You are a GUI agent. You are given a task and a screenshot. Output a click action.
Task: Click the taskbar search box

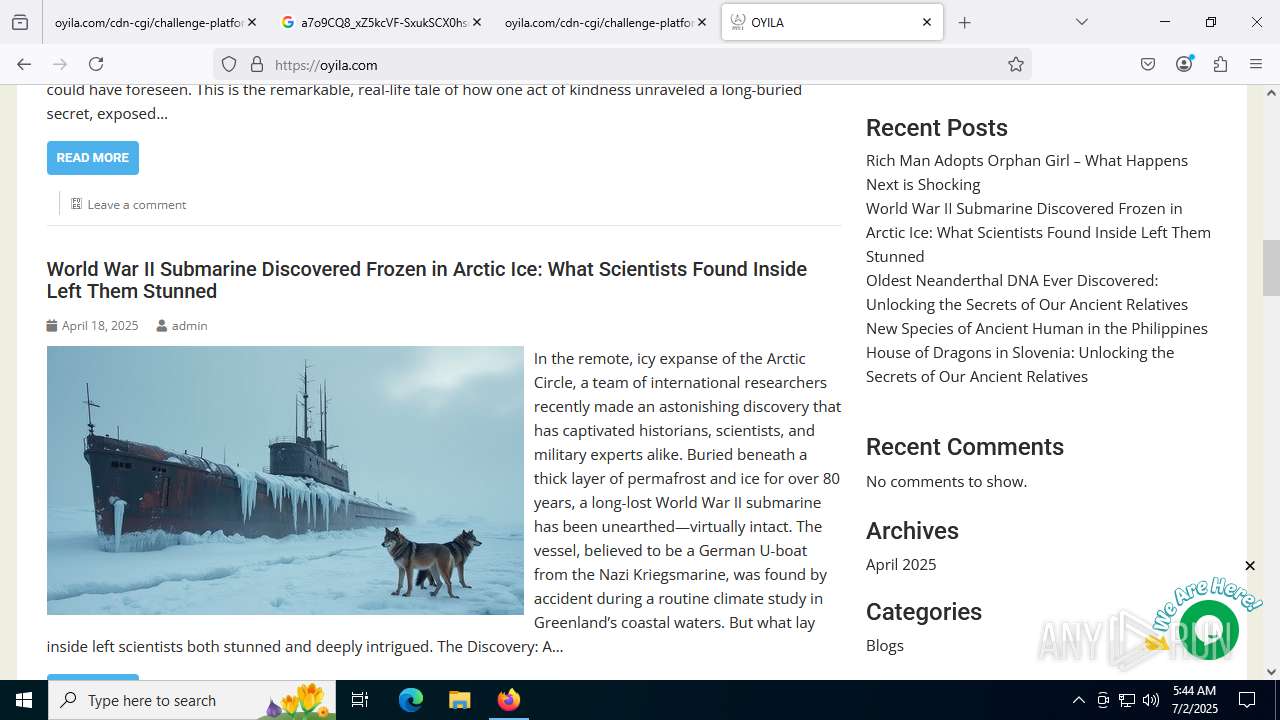[x=194, y=700]
